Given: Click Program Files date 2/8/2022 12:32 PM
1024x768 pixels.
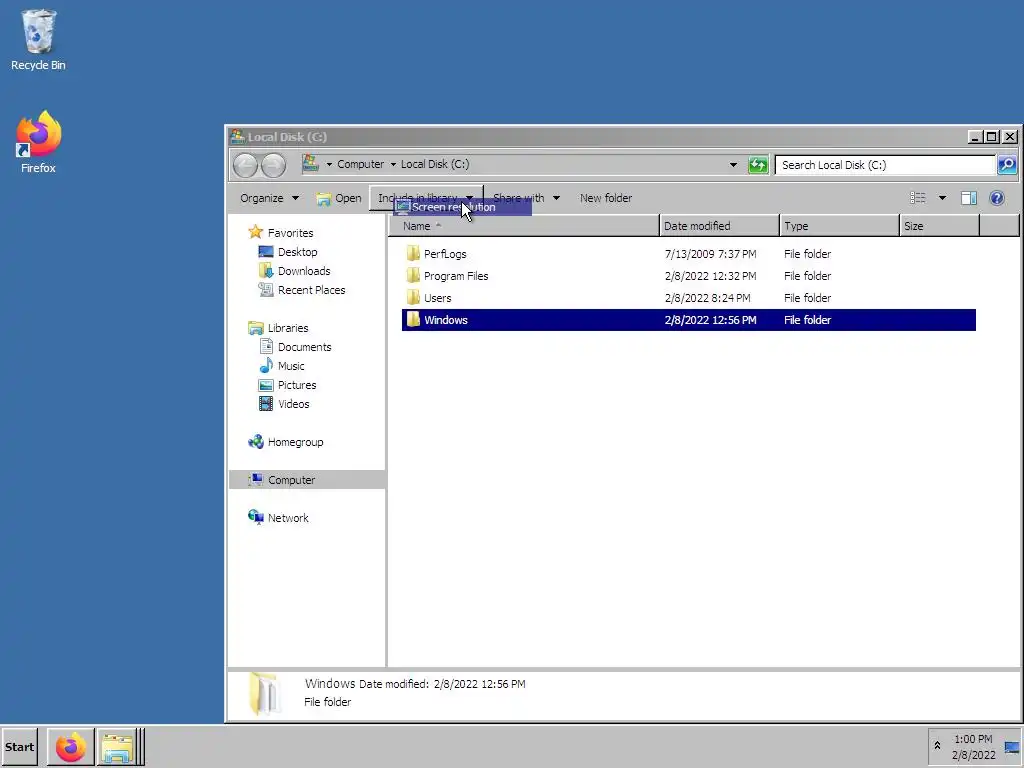Looking at the screenshot, I should tap(711, 276).
